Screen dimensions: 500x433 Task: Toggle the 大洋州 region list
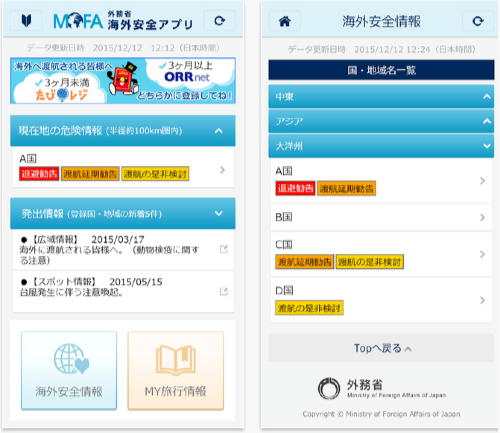(381, 146)
